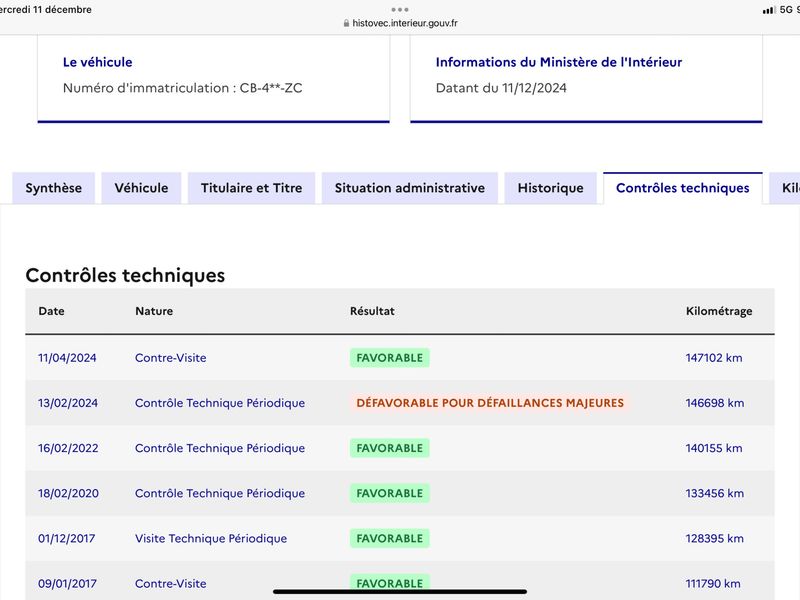Screen dimensions: 800x600
Task: Click the 147102 km mileage value
Action: point(714,358)
